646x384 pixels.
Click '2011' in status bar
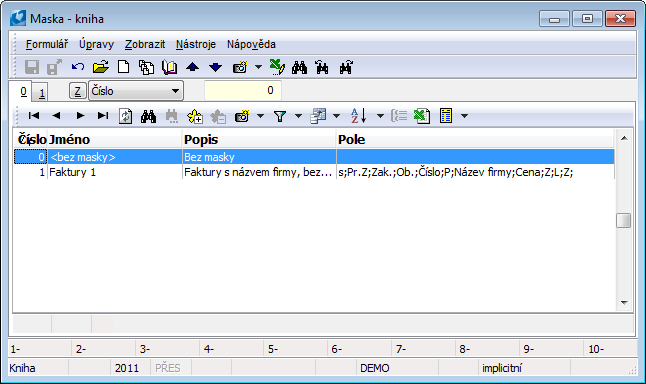[x=127, y=368]
